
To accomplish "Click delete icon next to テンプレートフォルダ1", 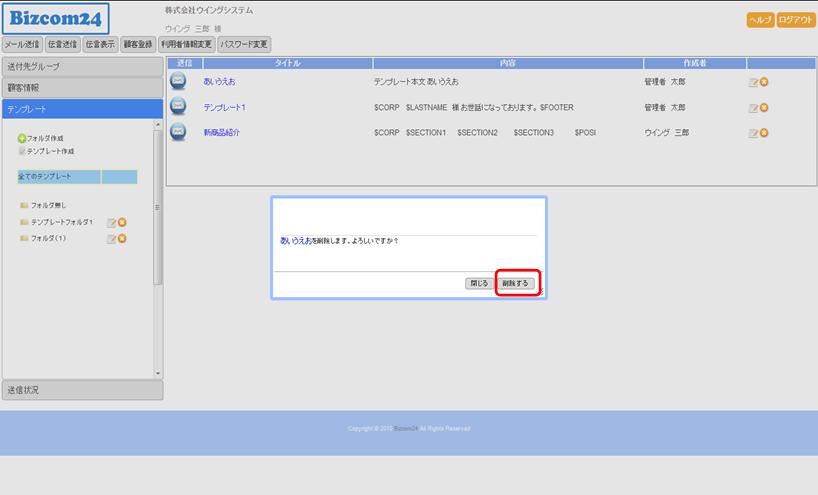I will coord(122,222).
